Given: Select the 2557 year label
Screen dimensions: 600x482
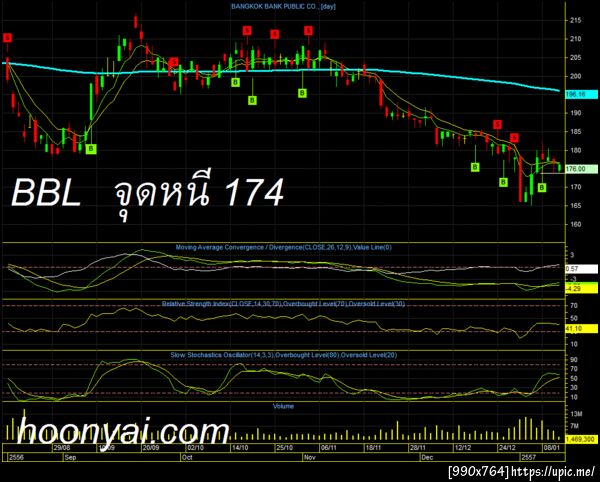Looking at the screenshot, I should pyautogui.click(x=530, y=457).
